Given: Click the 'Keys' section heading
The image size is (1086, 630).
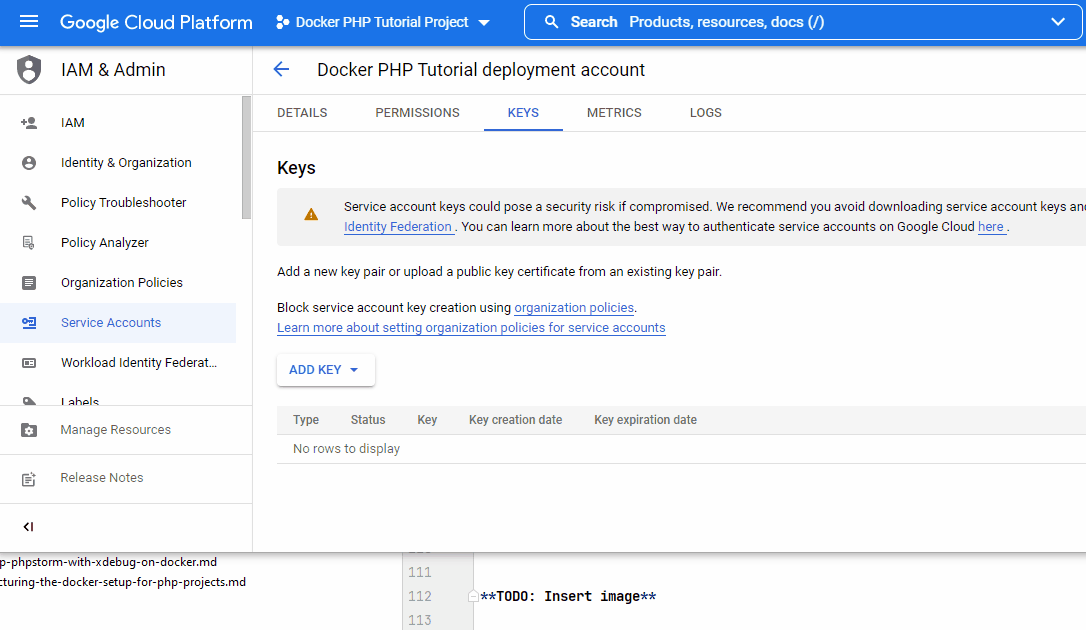Looking at the screenshot, I should coord(296,168).
